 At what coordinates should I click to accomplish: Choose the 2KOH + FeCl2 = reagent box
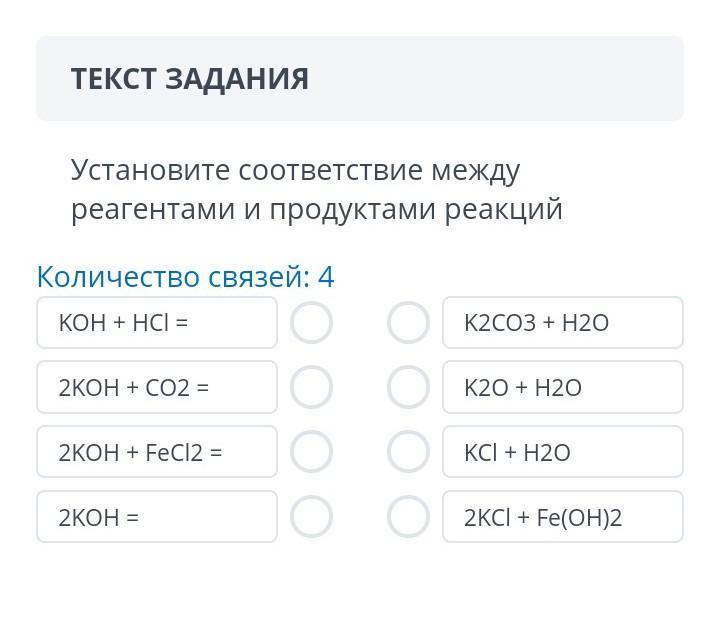[x=156, y=452]
